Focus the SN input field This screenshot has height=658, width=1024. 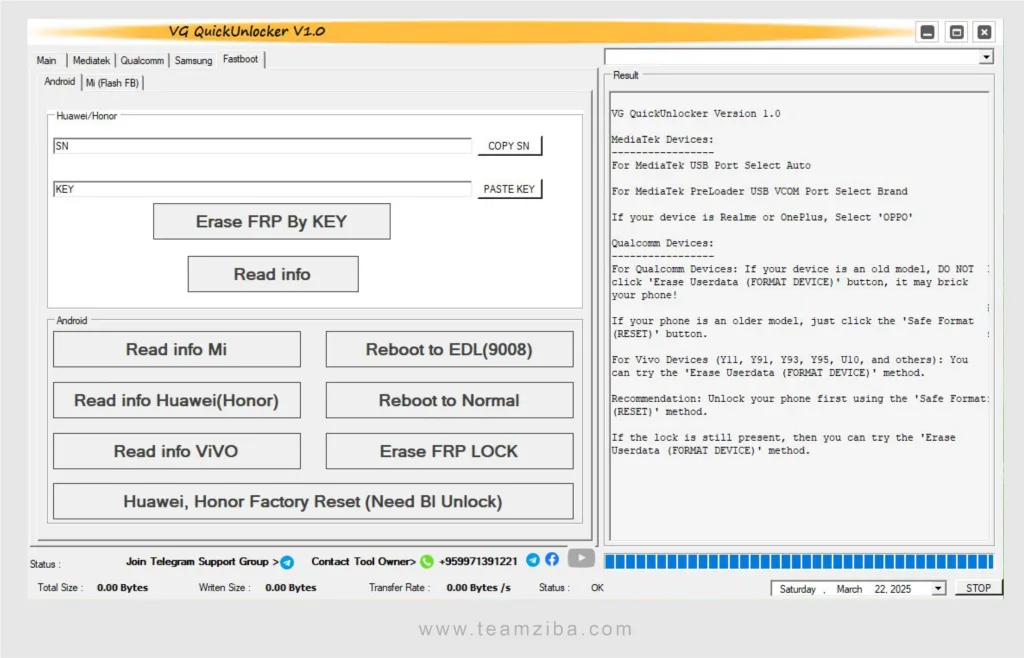click(x=262, y=146)
